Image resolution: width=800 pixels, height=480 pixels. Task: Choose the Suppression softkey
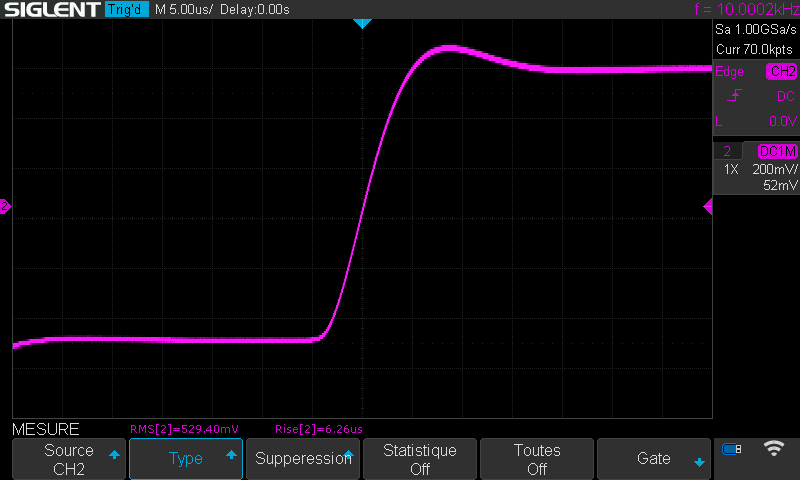click(x=303, y=459)
